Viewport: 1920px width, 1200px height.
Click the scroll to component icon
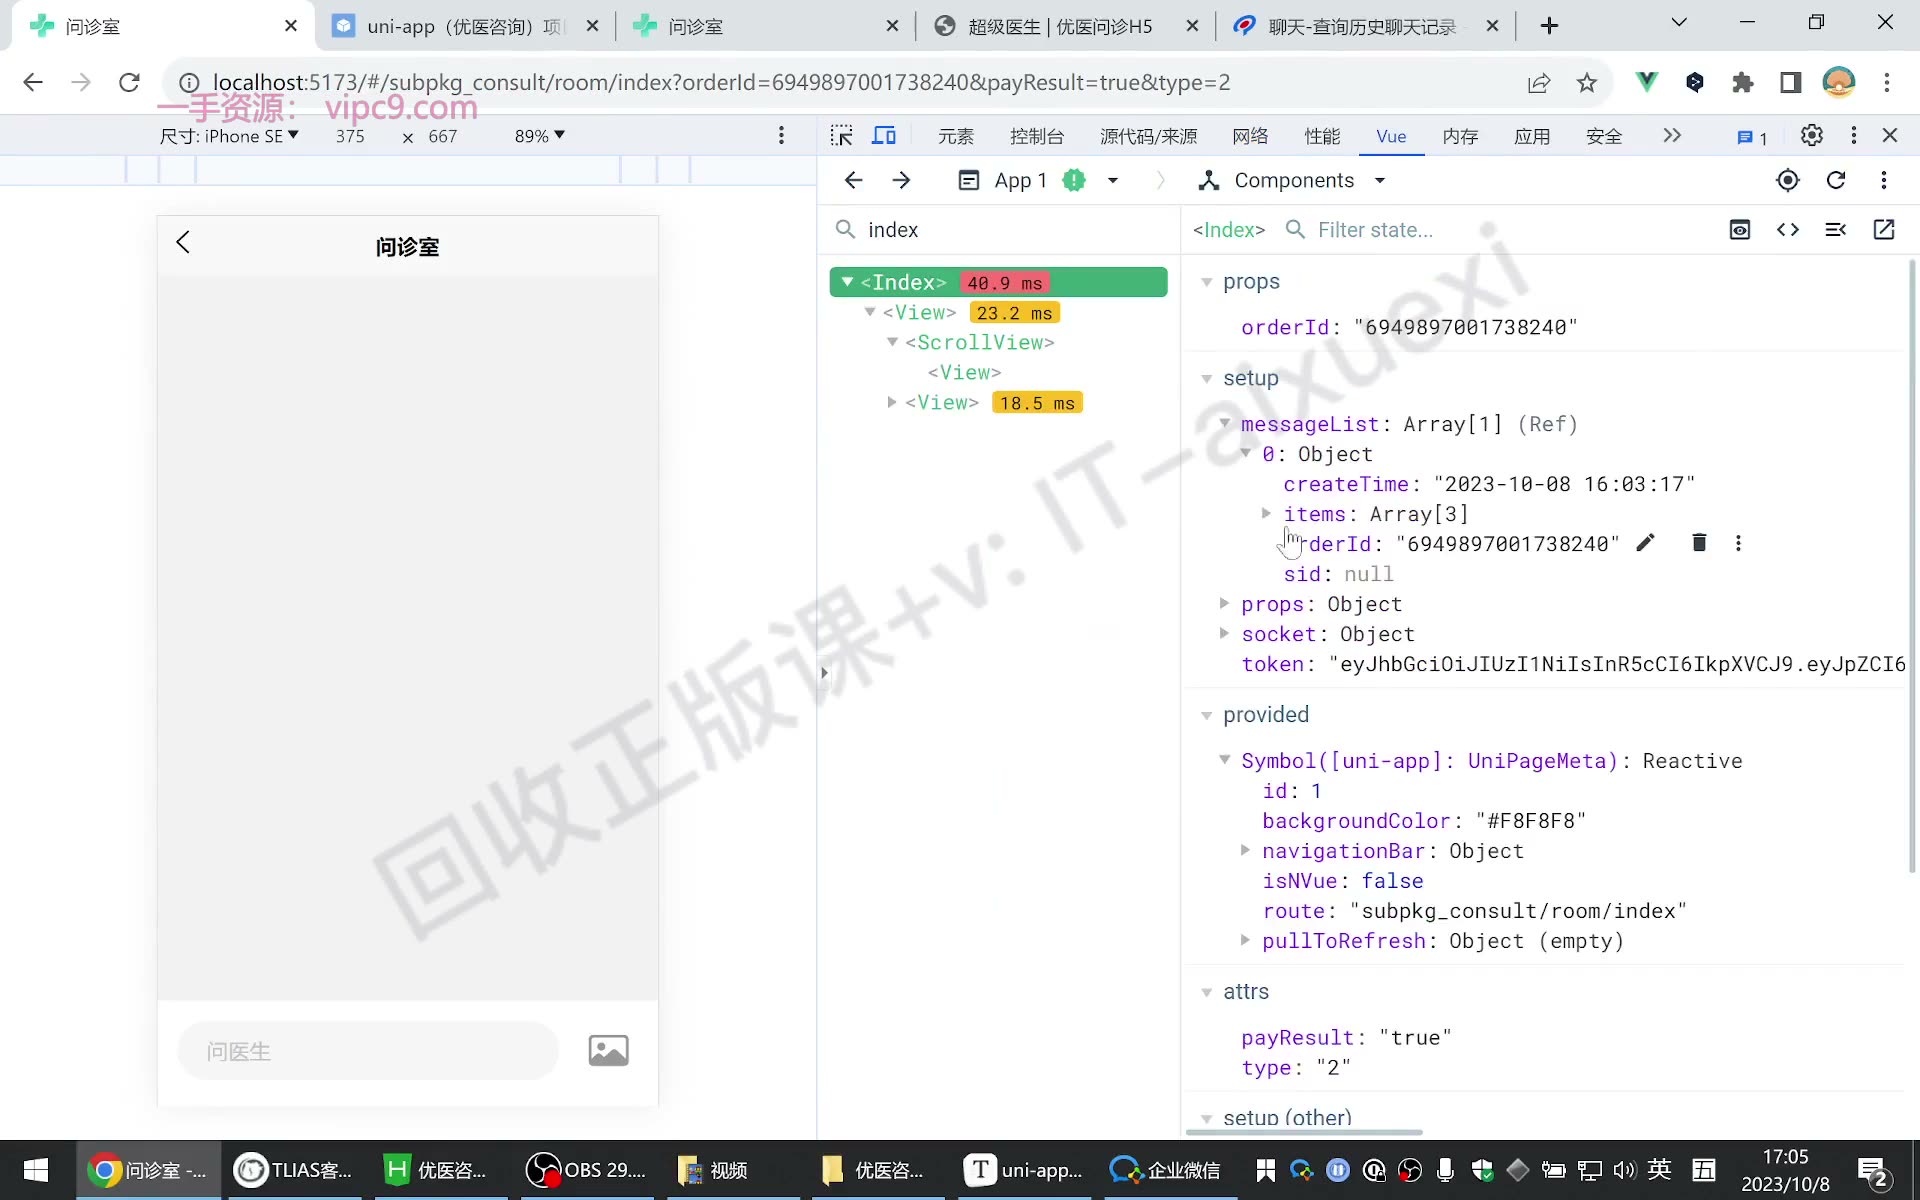pos(1740,230)
